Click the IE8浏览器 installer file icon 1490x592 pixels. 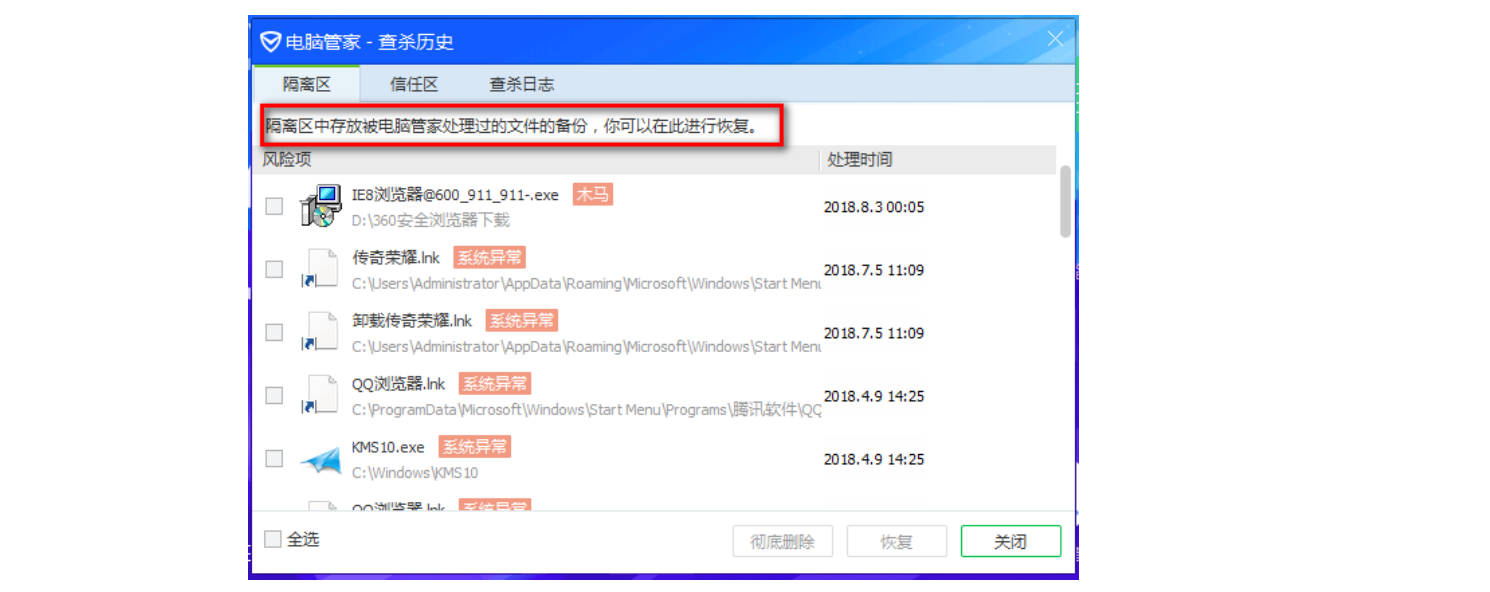tap(321, 205)
